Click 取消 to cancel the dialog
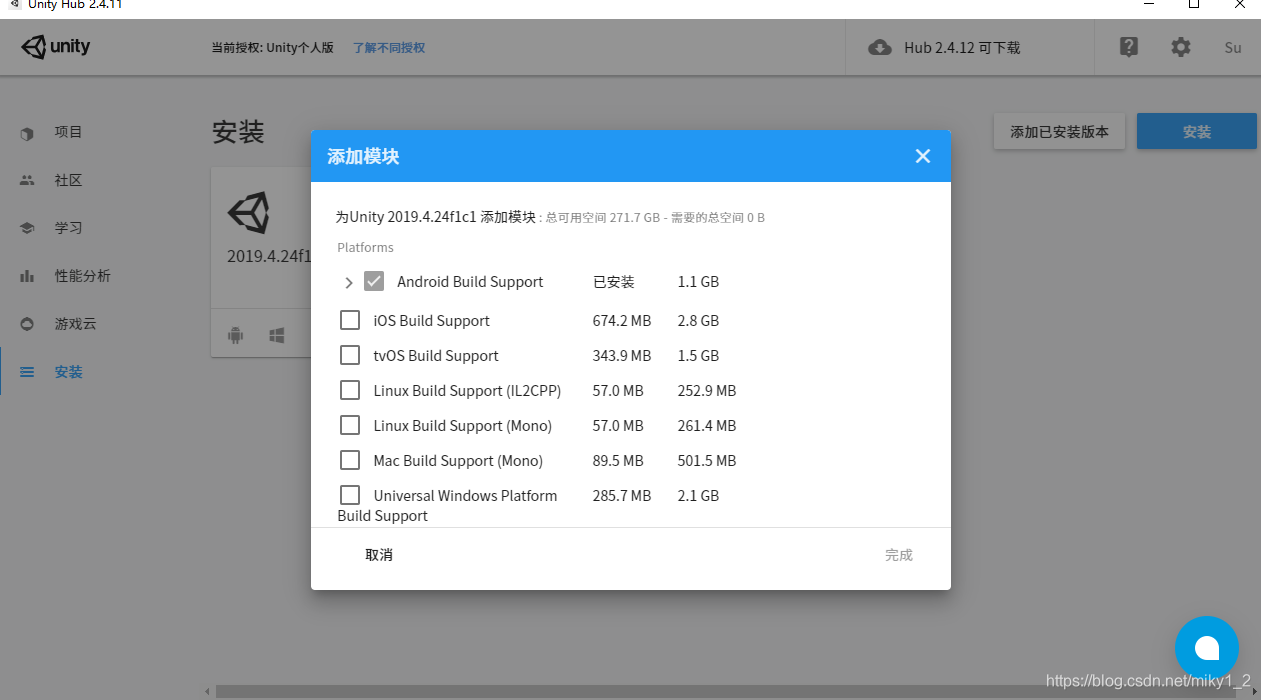The image size is (1261, 700). 379,555
